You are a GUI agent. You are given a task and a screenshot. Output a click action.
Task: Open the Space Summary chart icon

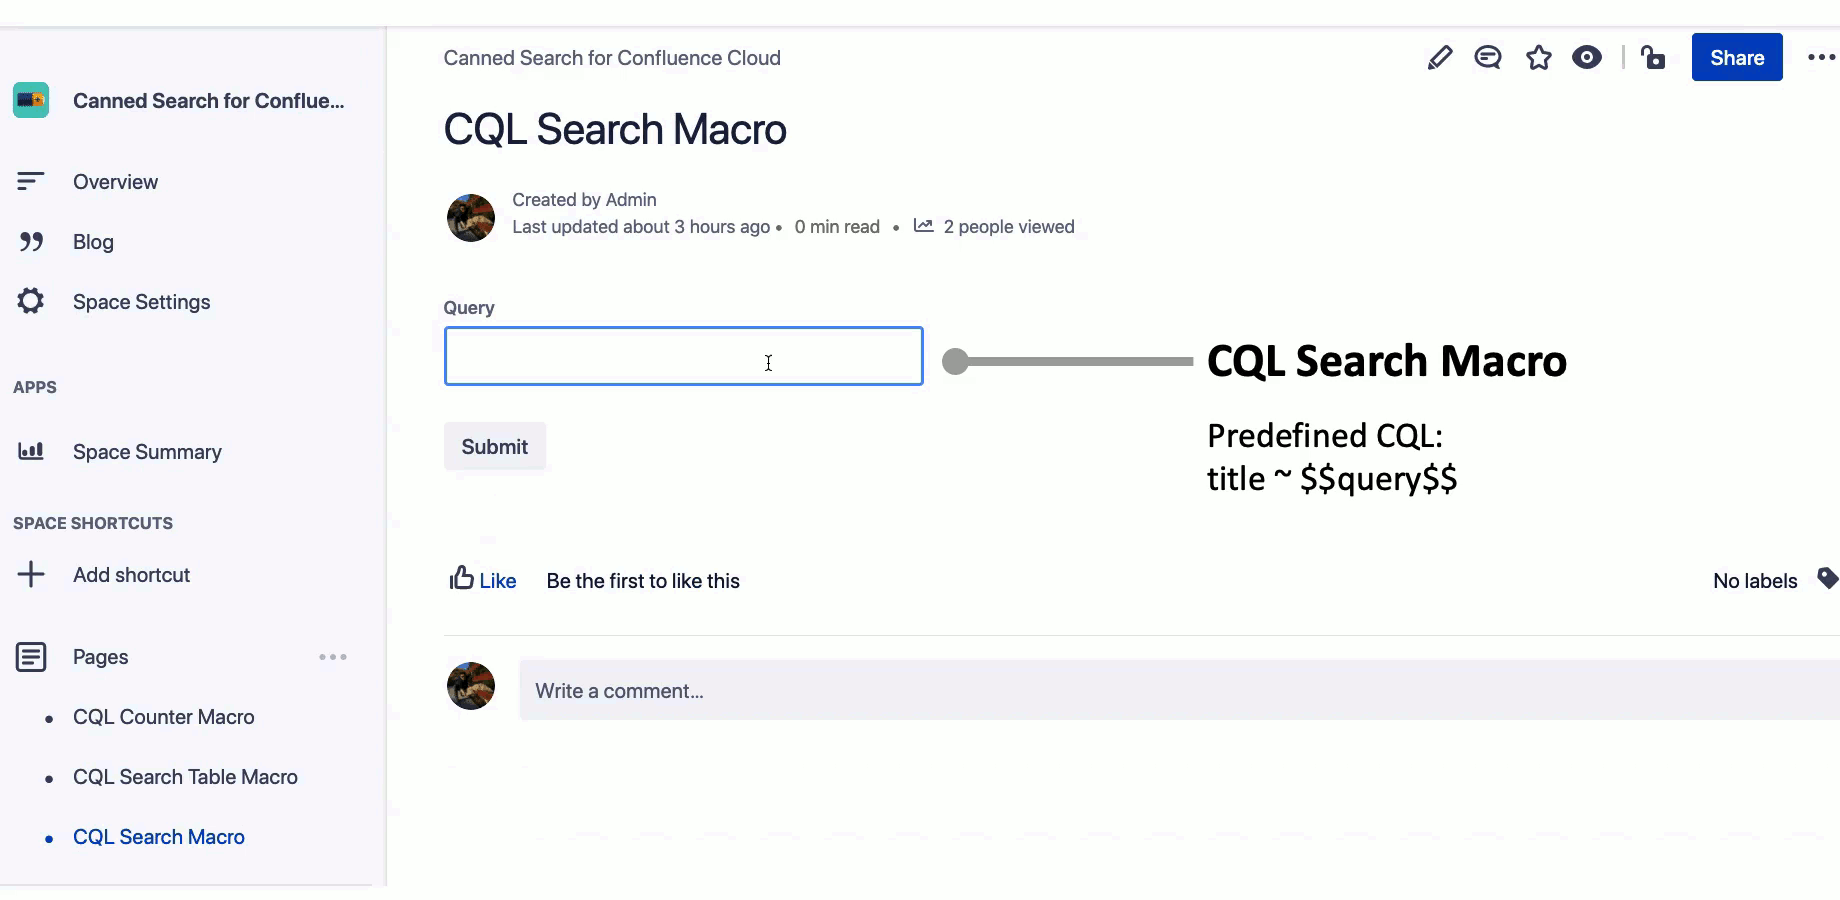point(31,451)
